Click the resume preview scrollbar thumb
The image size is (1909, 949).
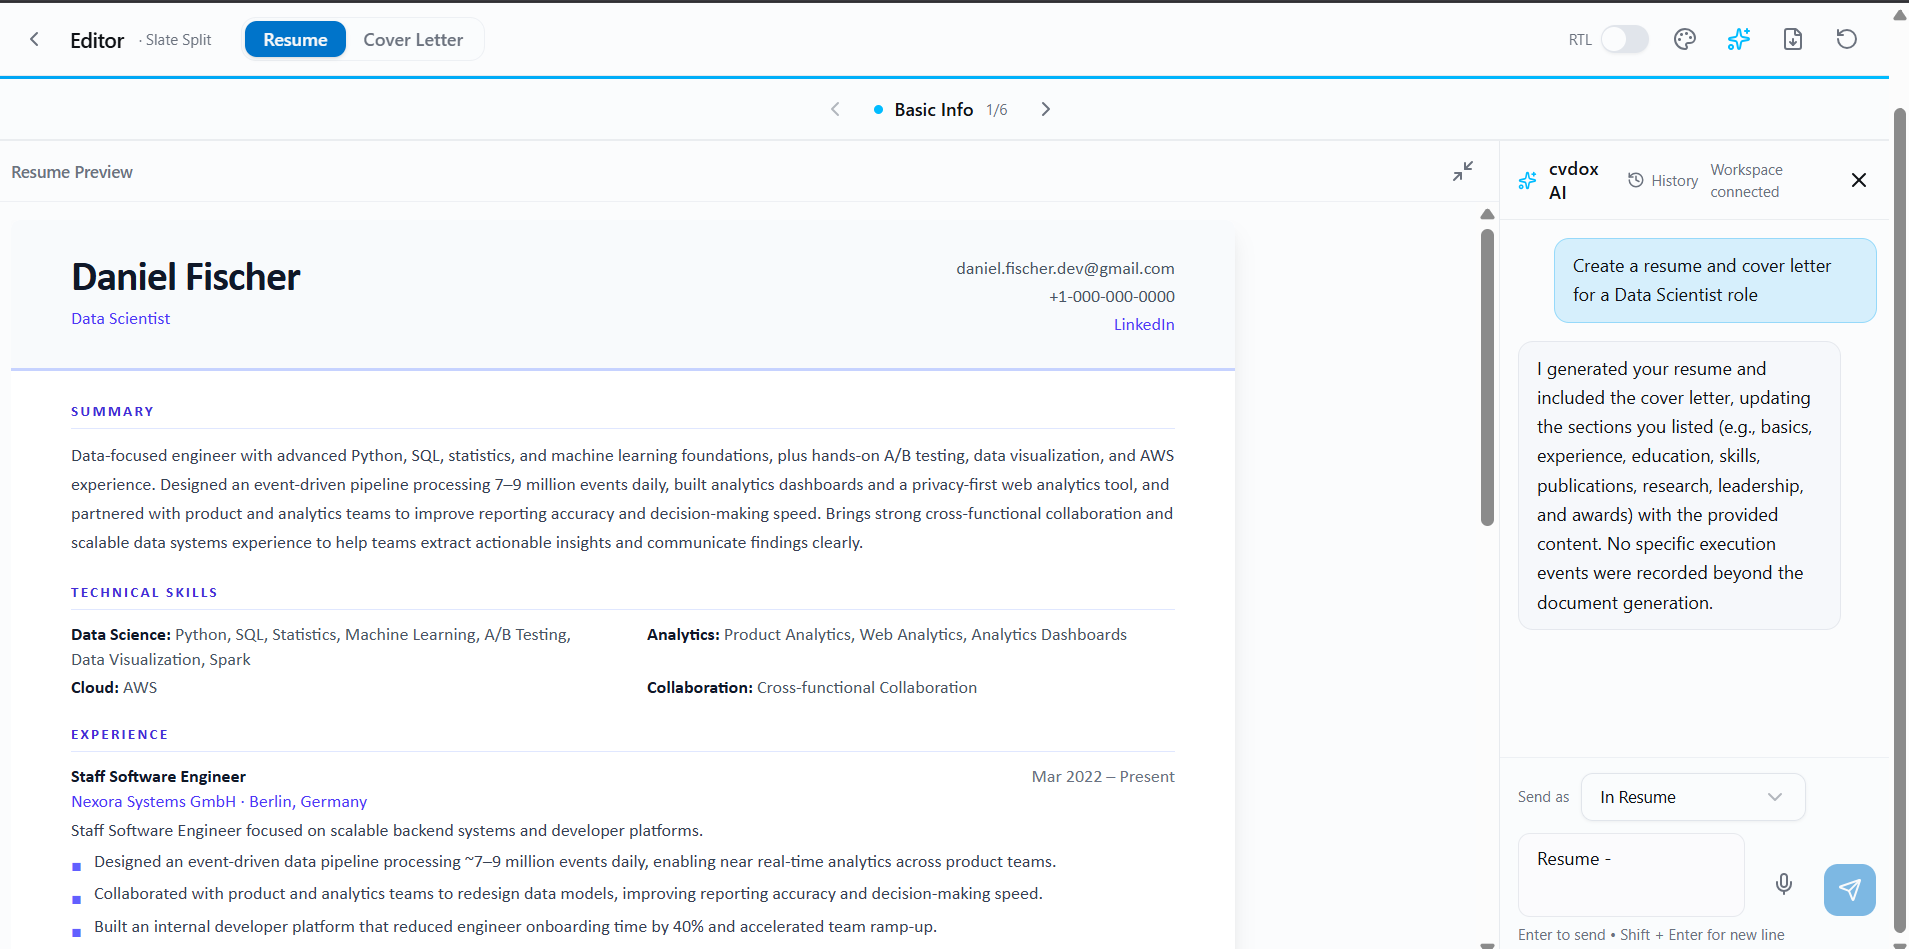1487,376
